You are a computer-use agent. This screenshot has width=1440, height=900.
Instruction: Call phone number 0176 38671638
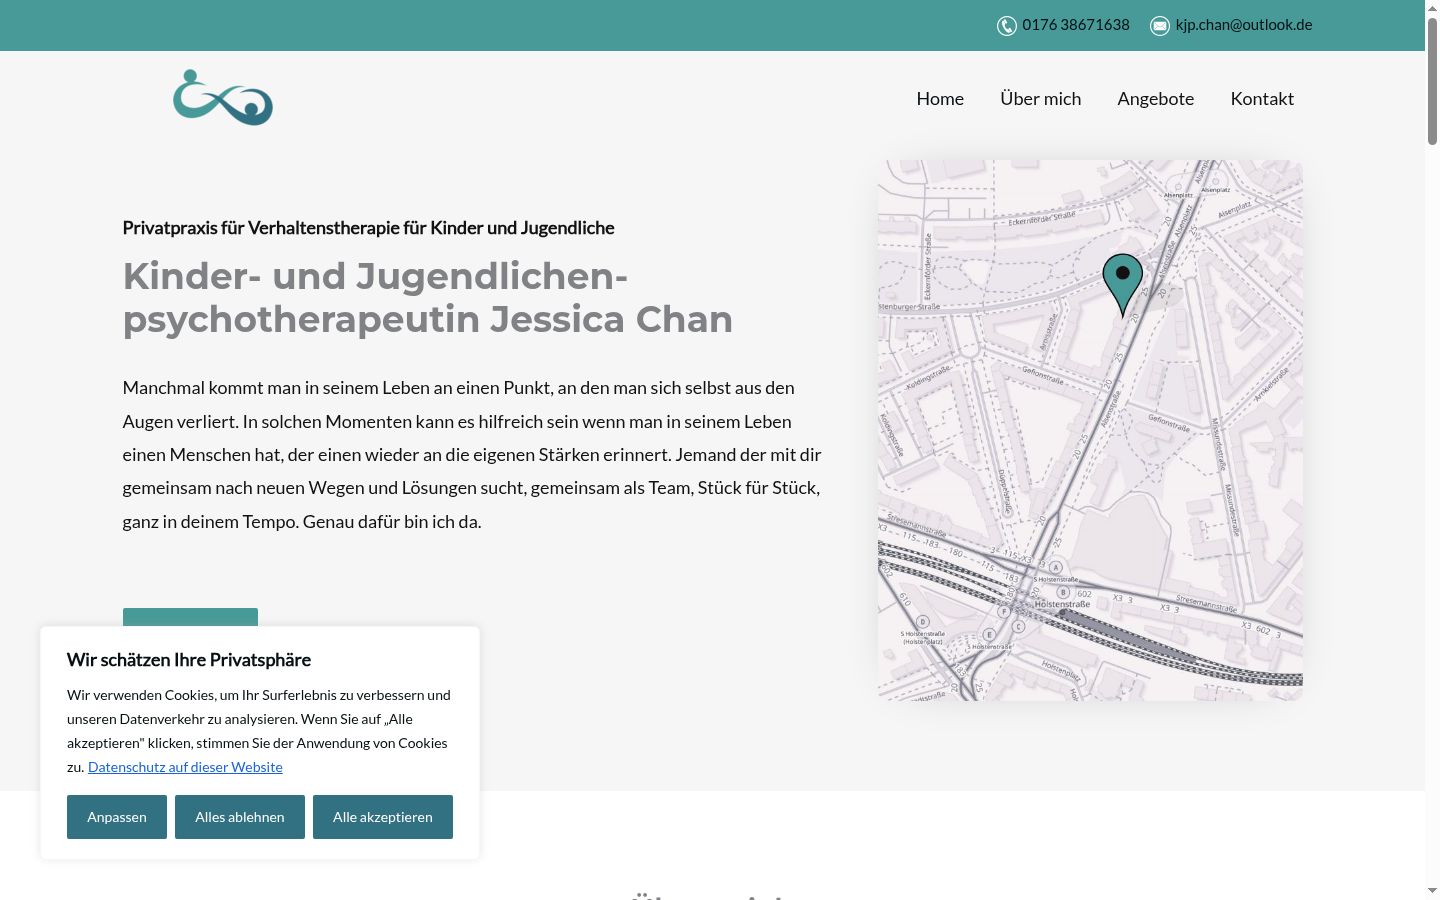tap(1076, 25)
